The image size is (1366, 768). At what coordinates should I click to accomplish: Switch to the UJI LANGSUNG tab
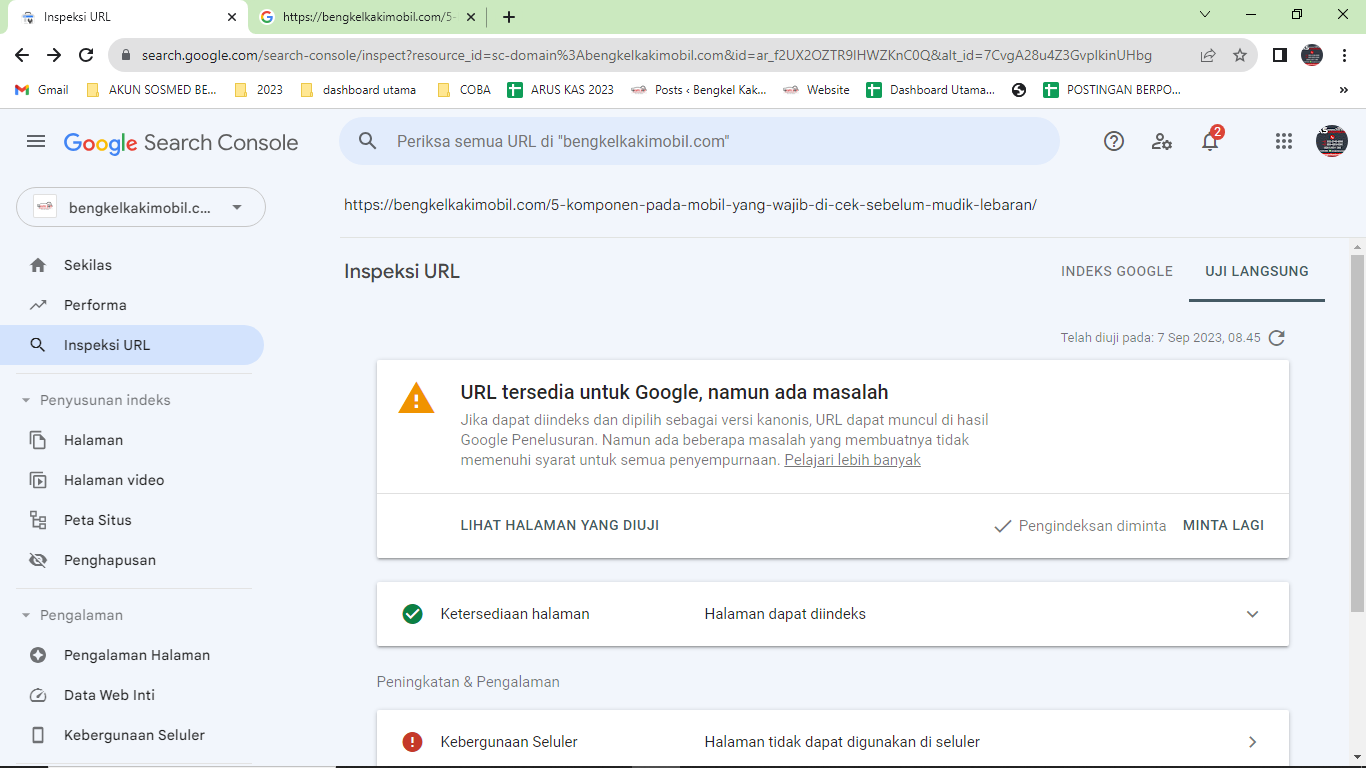(1257, 271)
